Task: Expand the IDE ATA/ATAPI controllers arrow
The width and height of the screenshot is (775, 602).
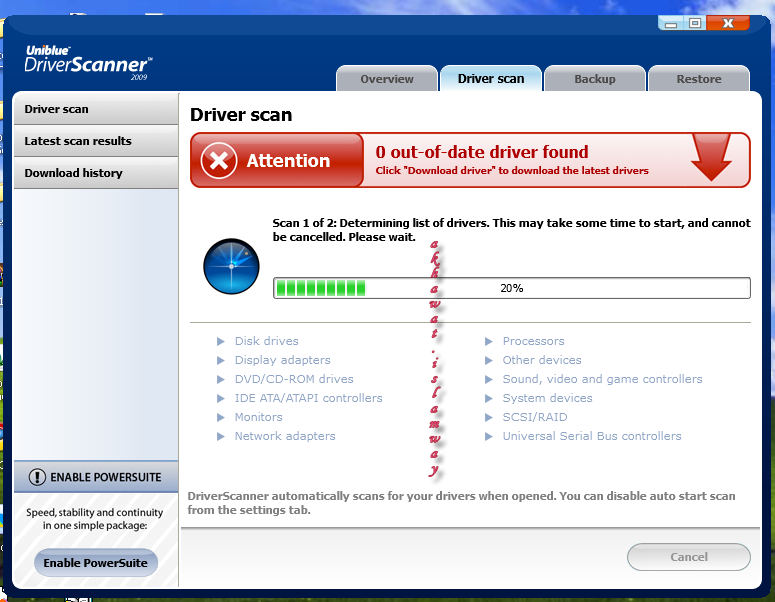Action: coord(220,398)
